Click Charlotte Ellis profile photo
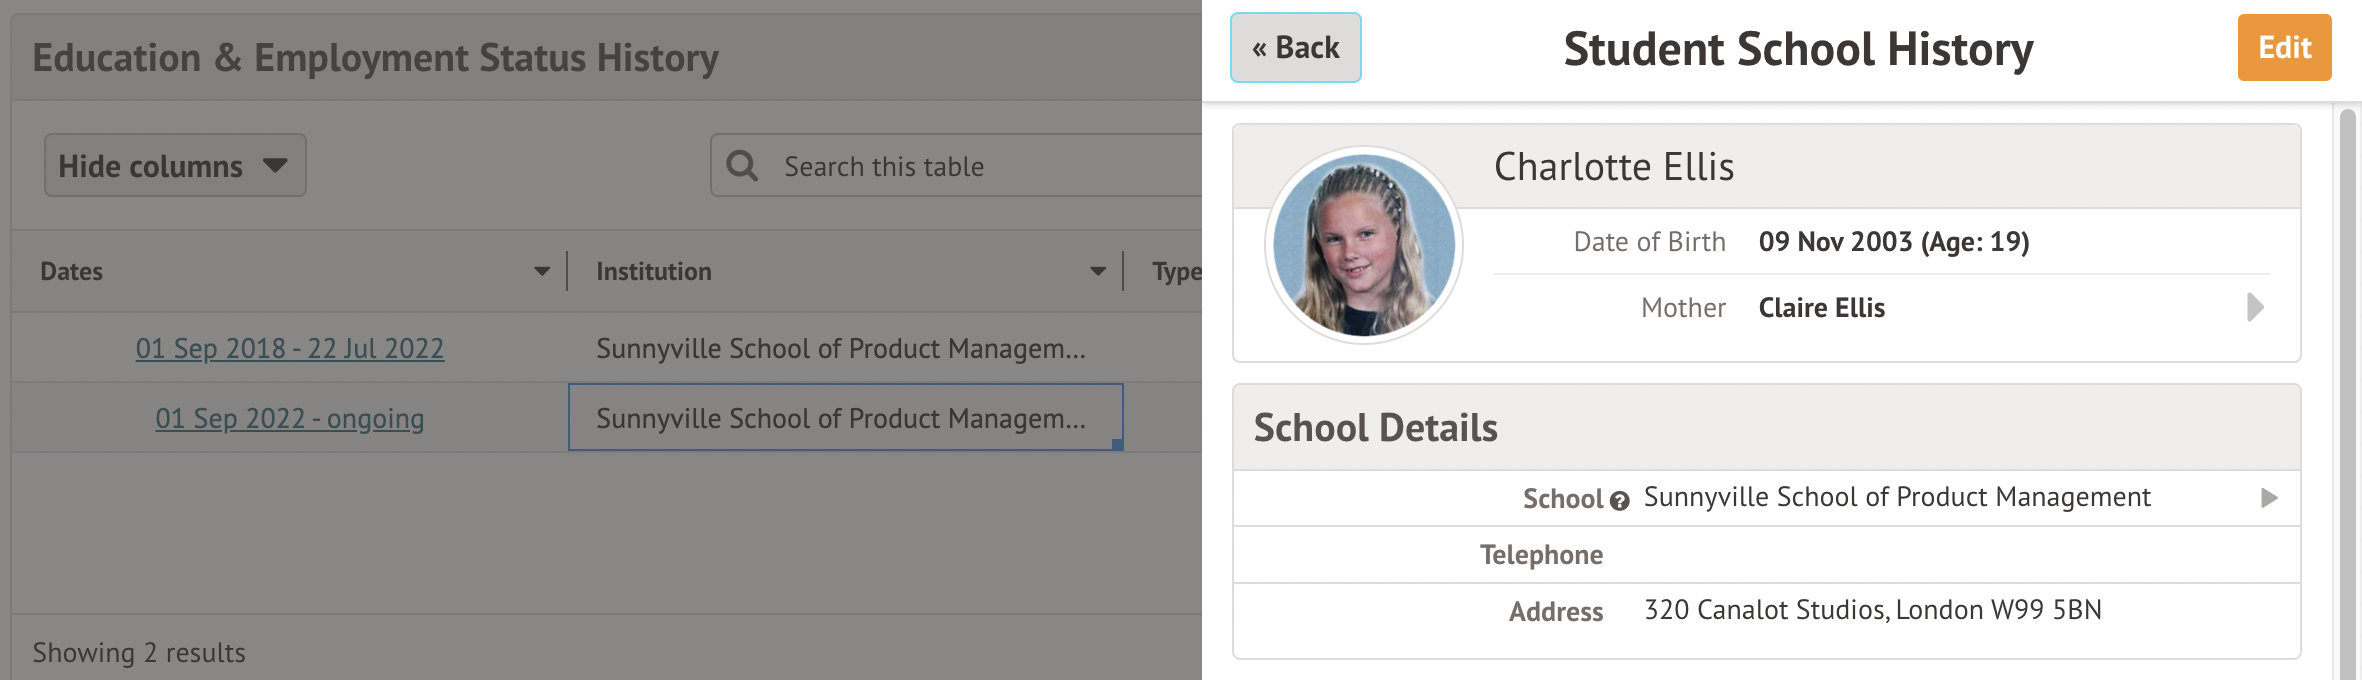Viewport: 2362px width, 680px height. coord(1364,246)
